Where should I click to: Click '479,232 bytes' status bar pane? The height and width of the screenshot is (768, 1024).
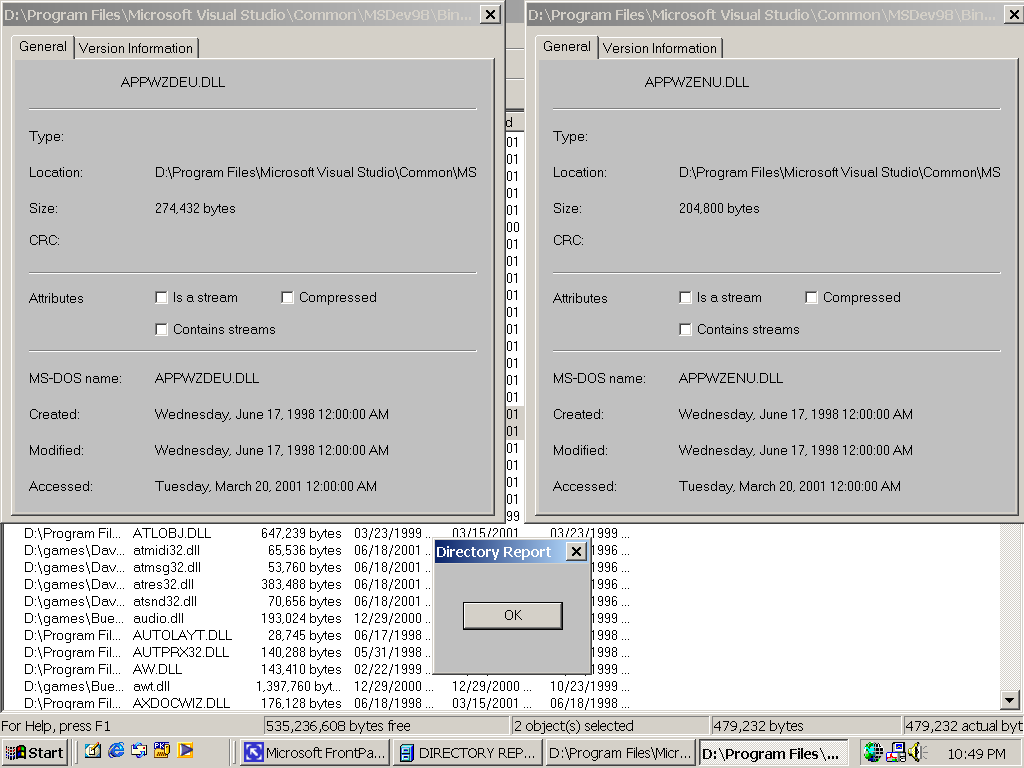point(807,726)
